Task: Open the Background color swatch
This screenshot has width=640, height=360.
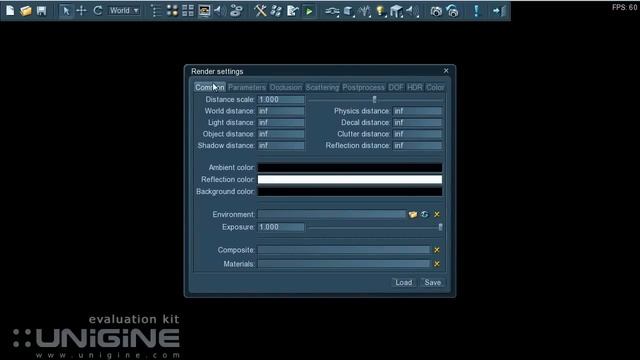Action: pyautogui.click(x=350, y=191)
